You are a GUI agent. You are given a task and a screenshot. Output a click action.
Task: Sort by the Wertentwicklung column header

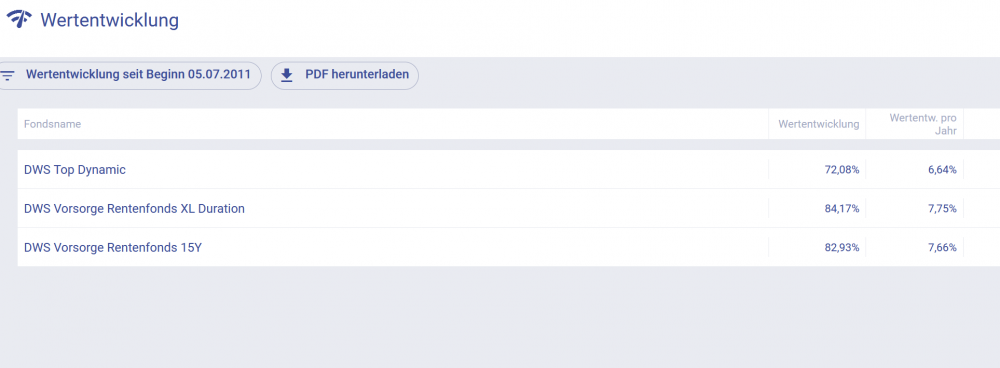coord(818,124)
